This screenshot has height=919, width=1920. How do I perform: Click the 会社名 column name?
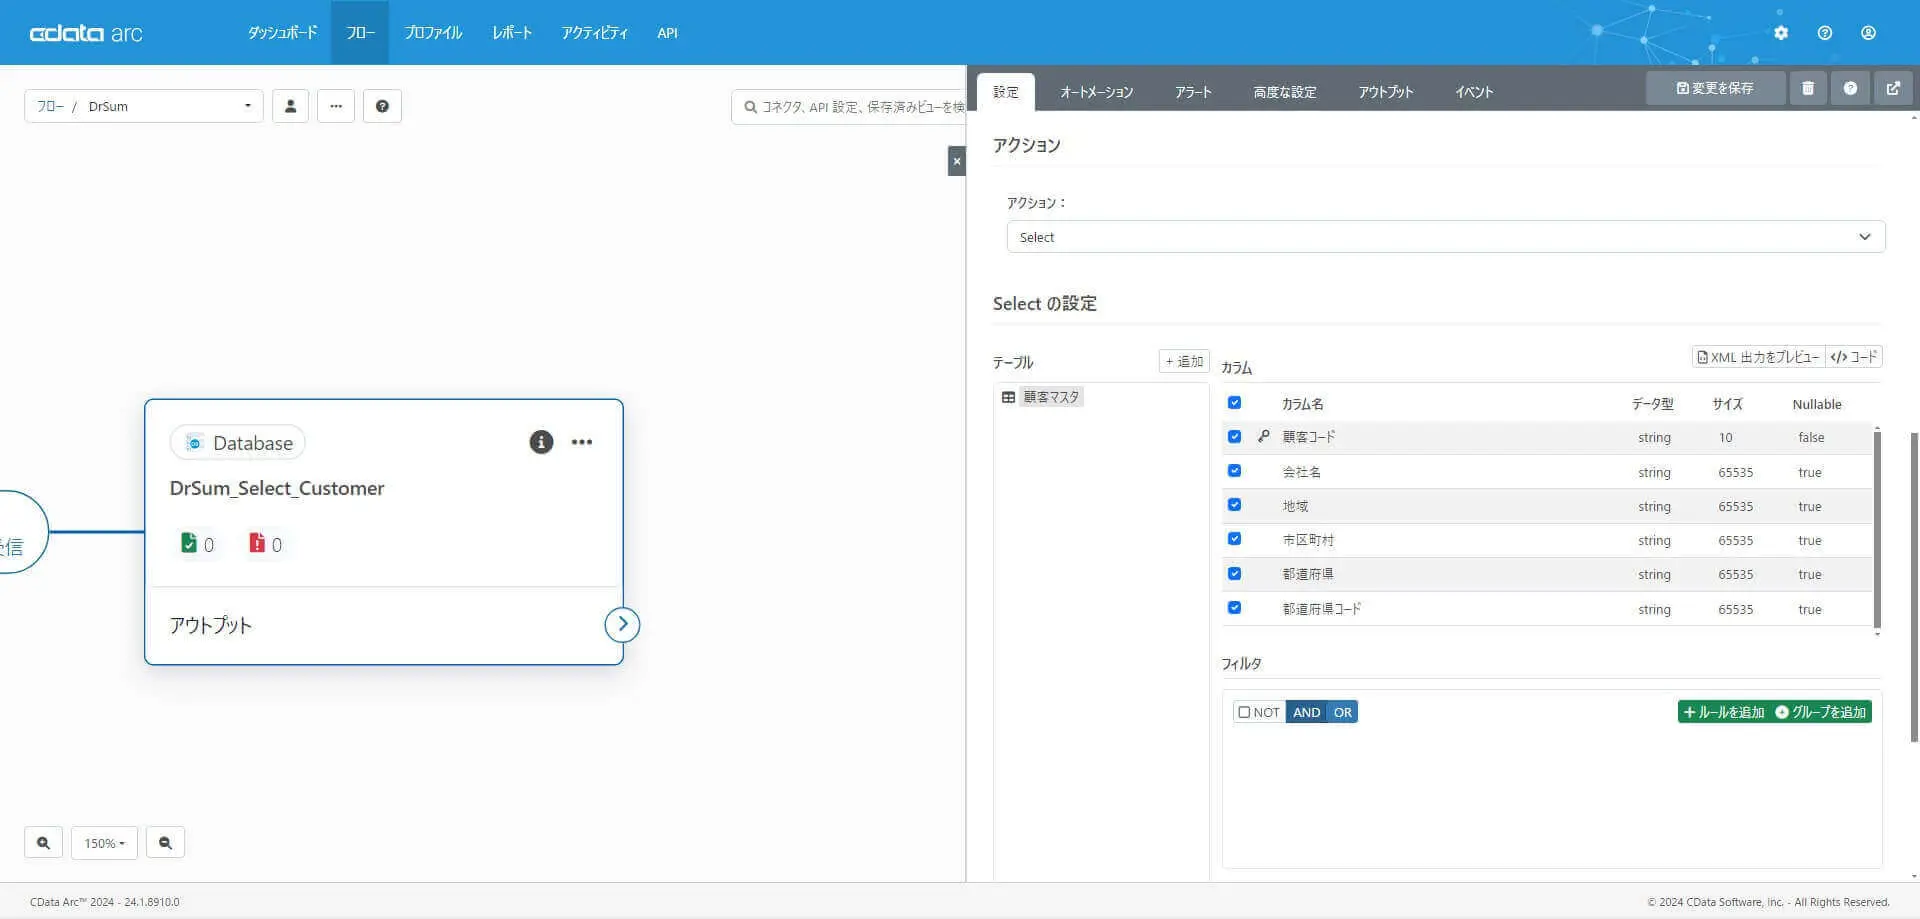click(x=1301, y=472)
